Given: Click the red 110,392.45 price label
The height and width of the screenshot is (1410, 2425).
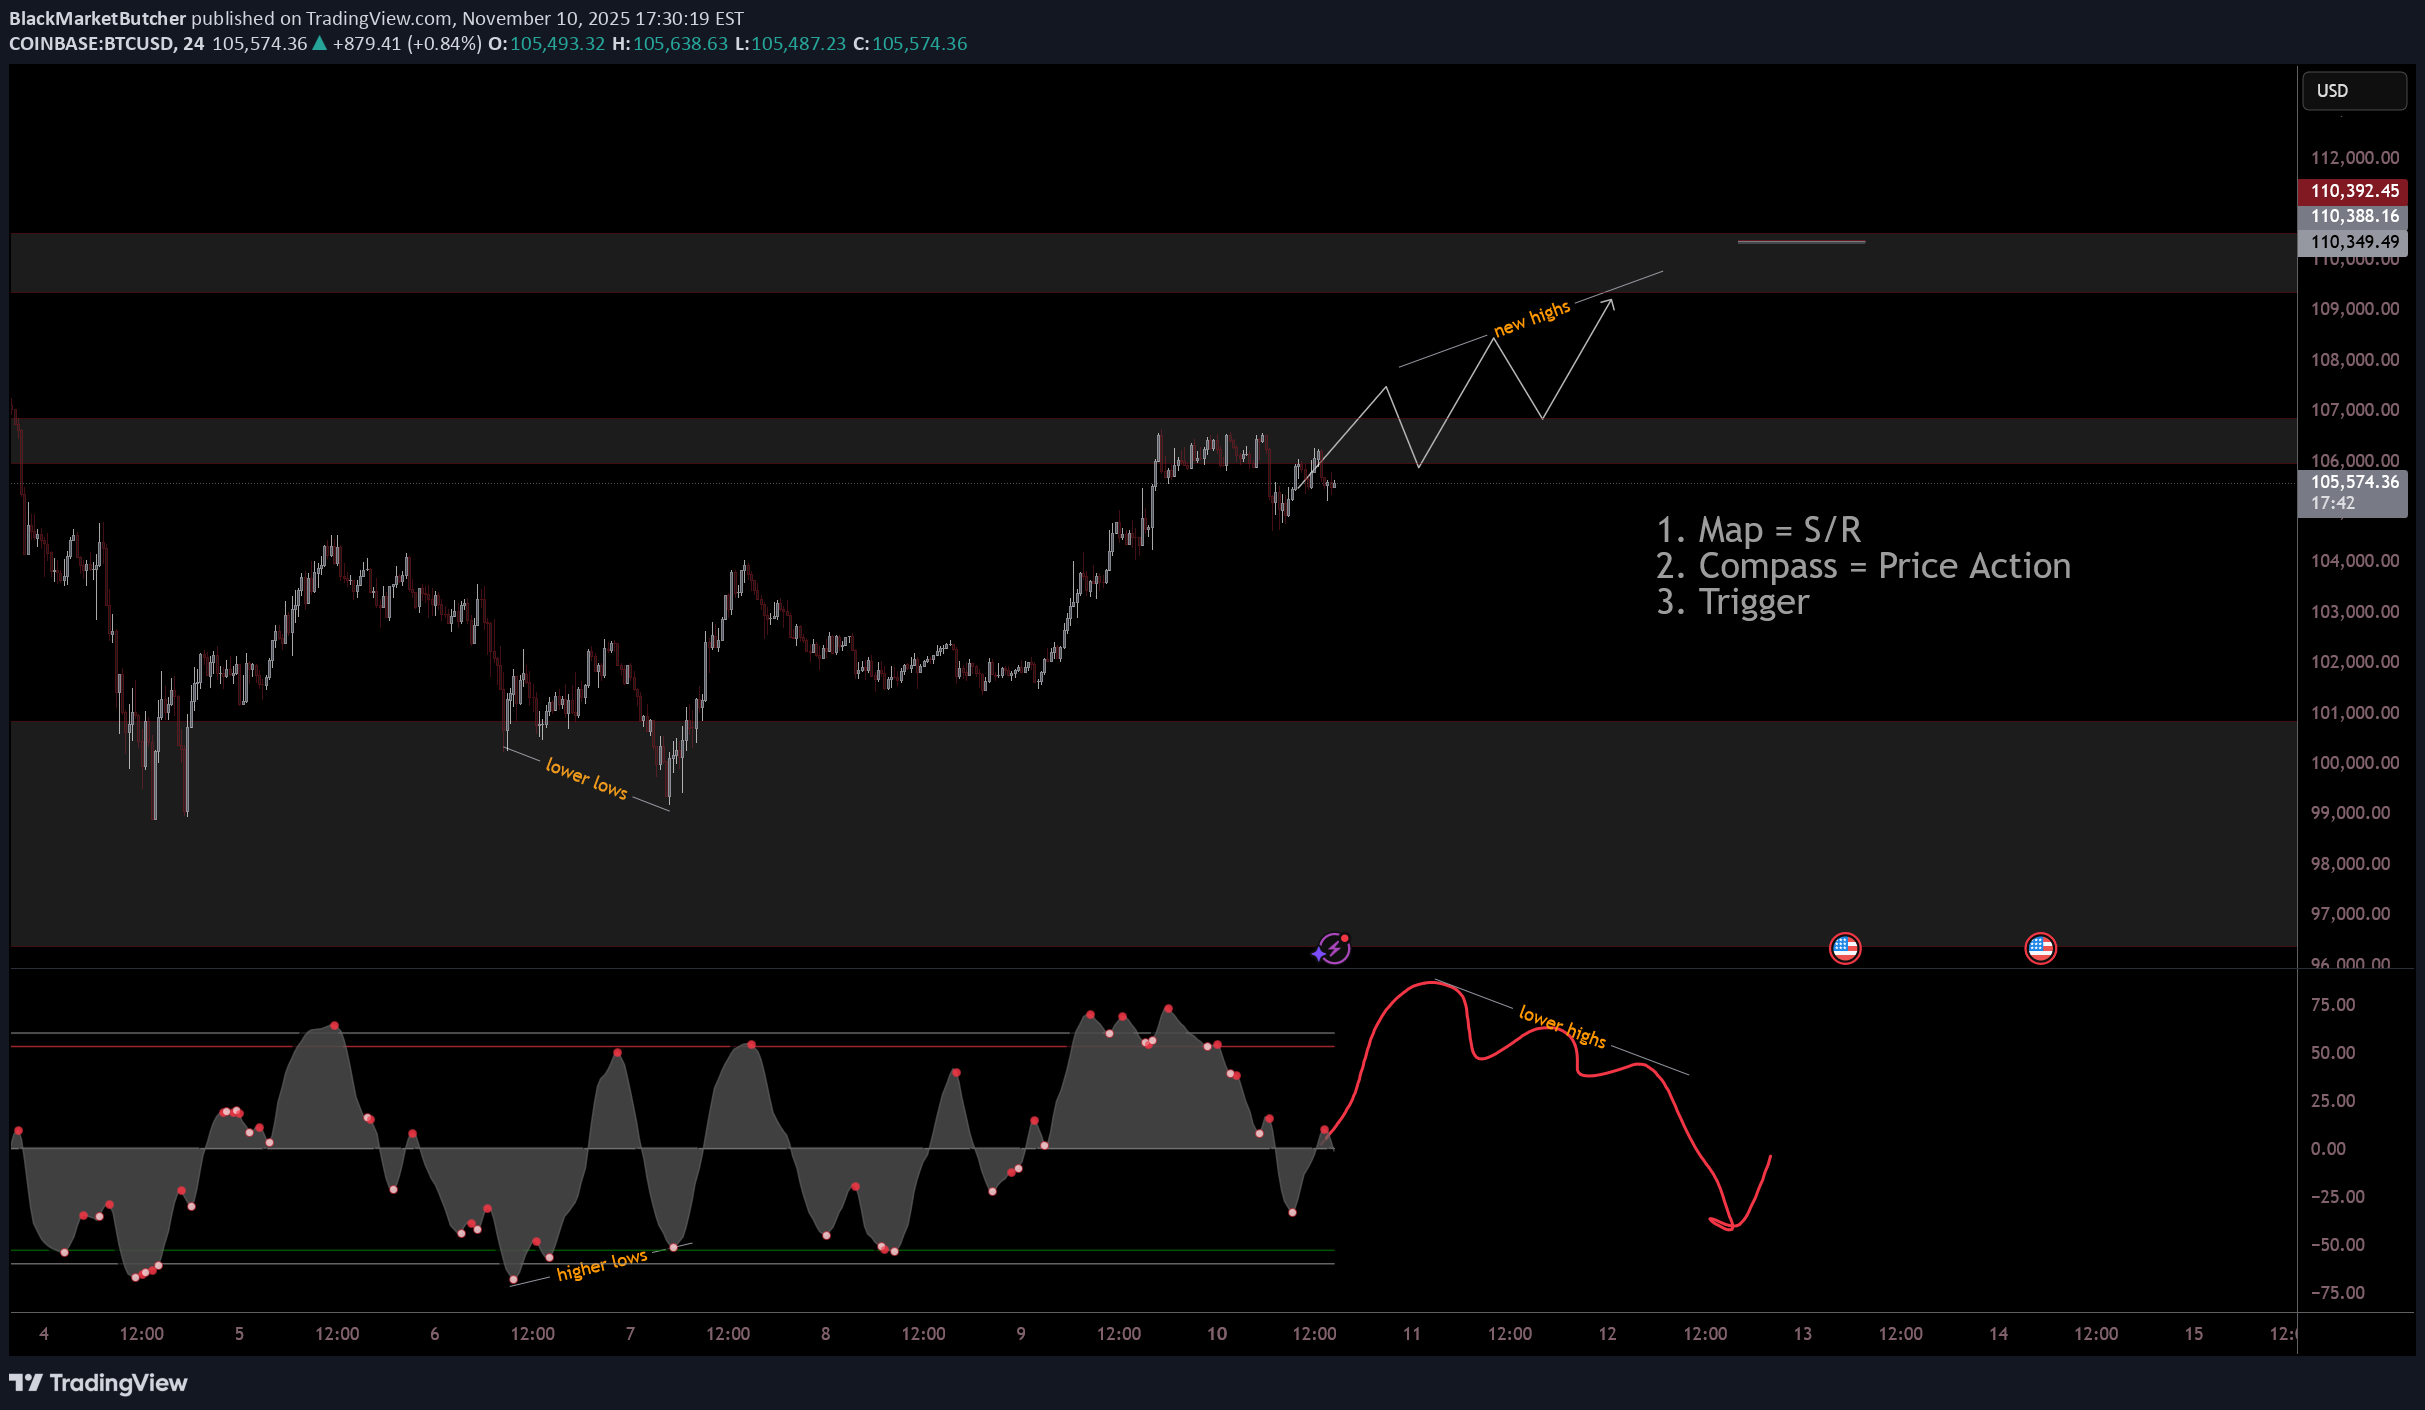Looking at the screenshot, I should coord(2353,191).
